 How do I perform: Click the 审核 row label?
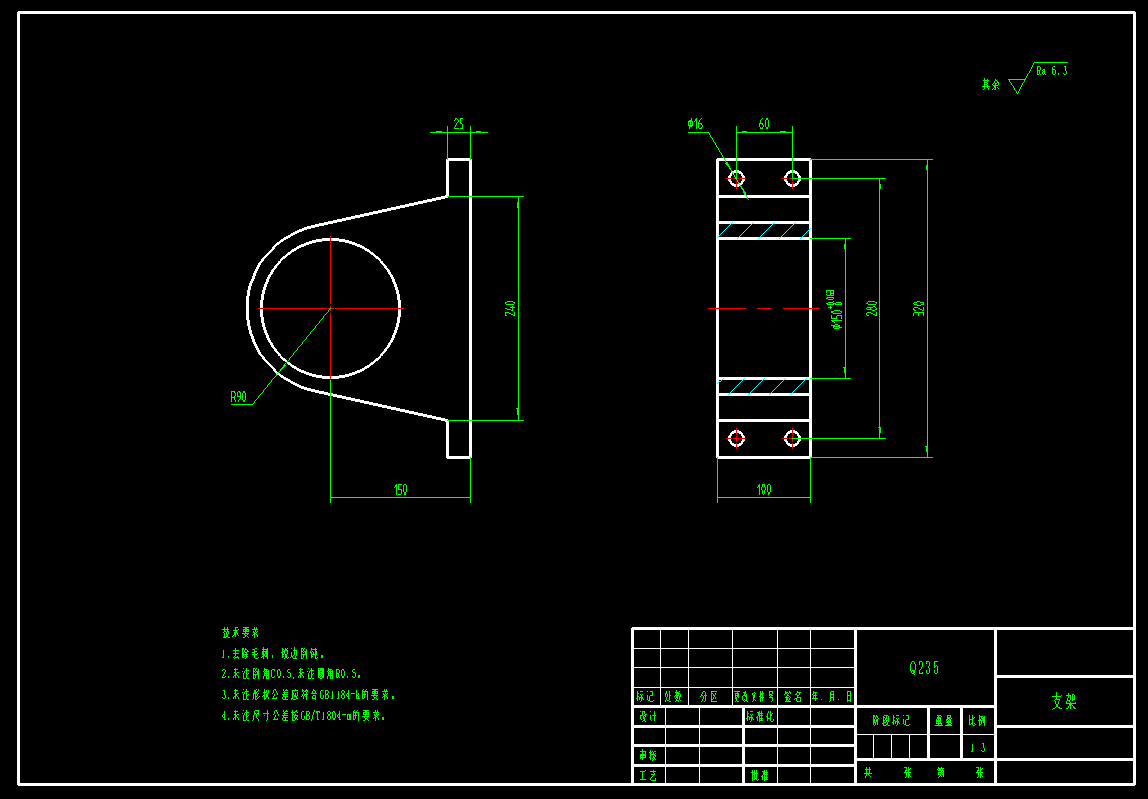pyautogui.click(x=649, y=755)
